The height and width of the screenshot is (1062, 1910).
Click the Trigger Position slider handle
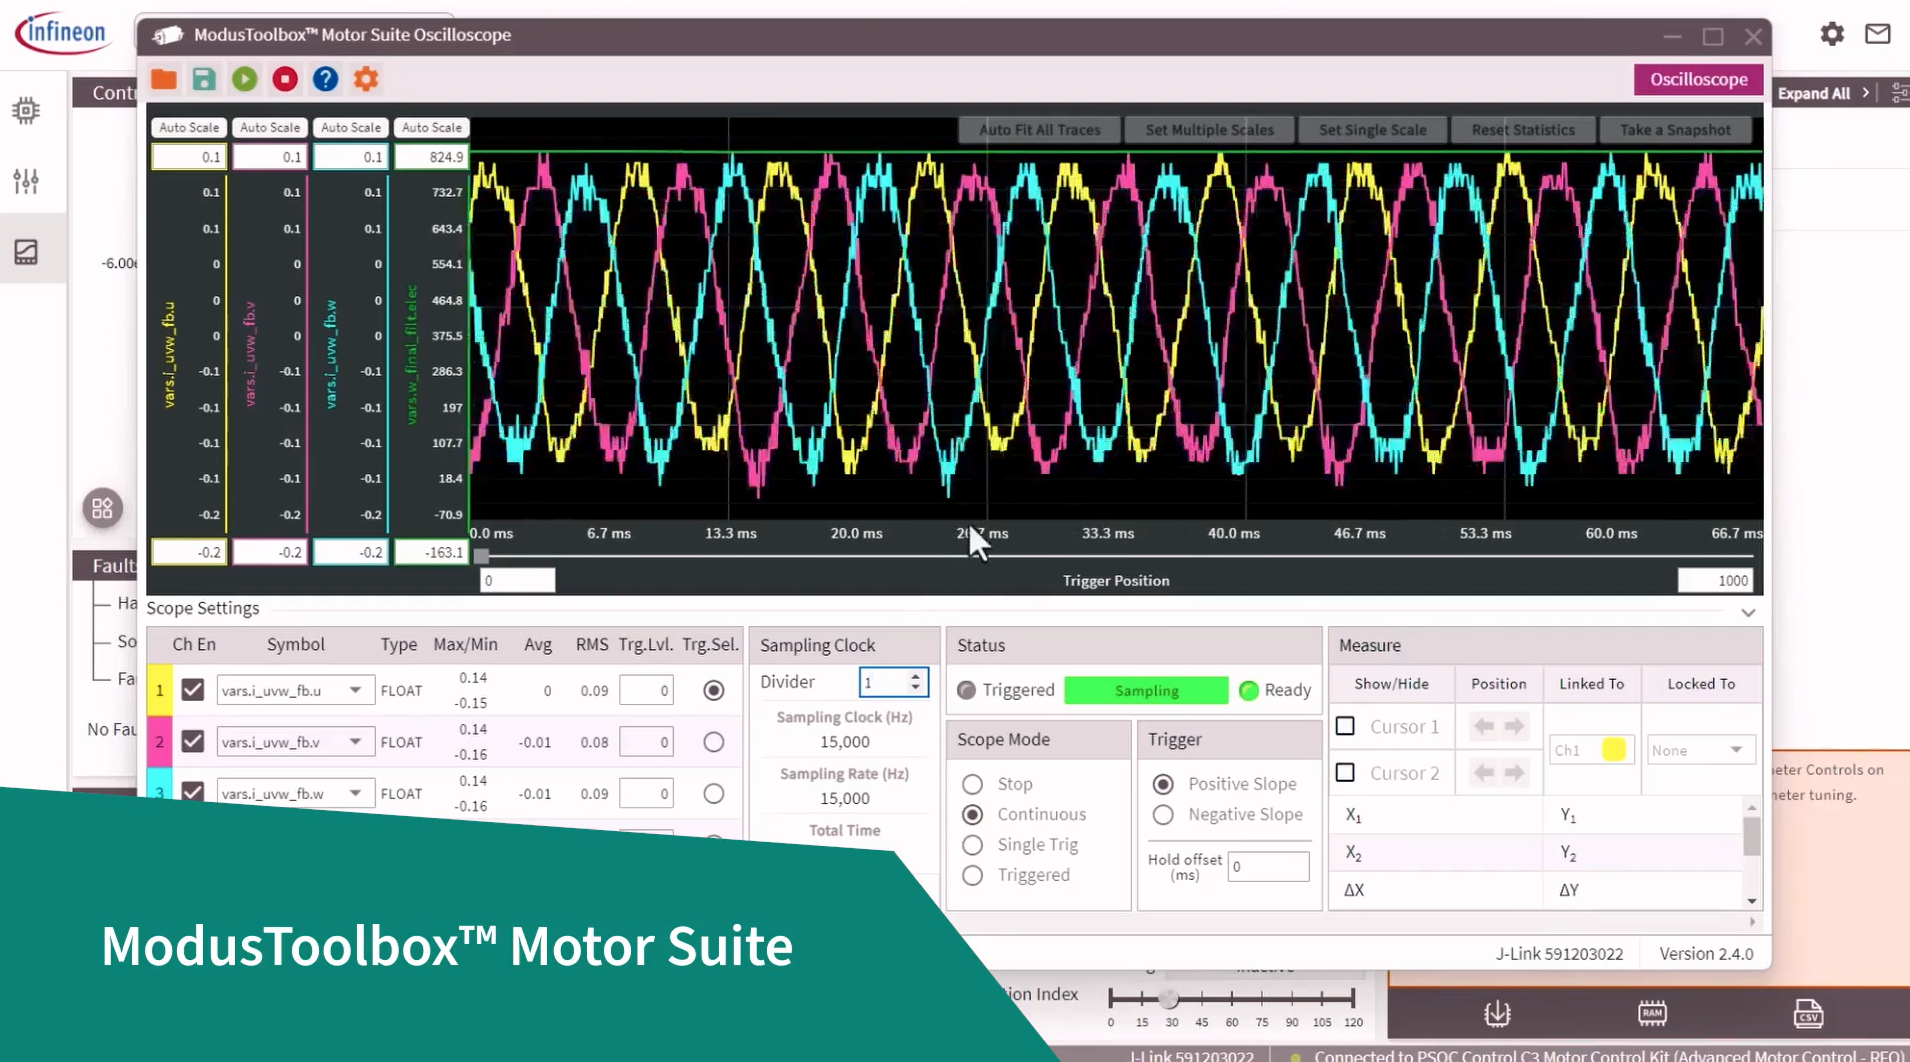(x=482, y=555)
